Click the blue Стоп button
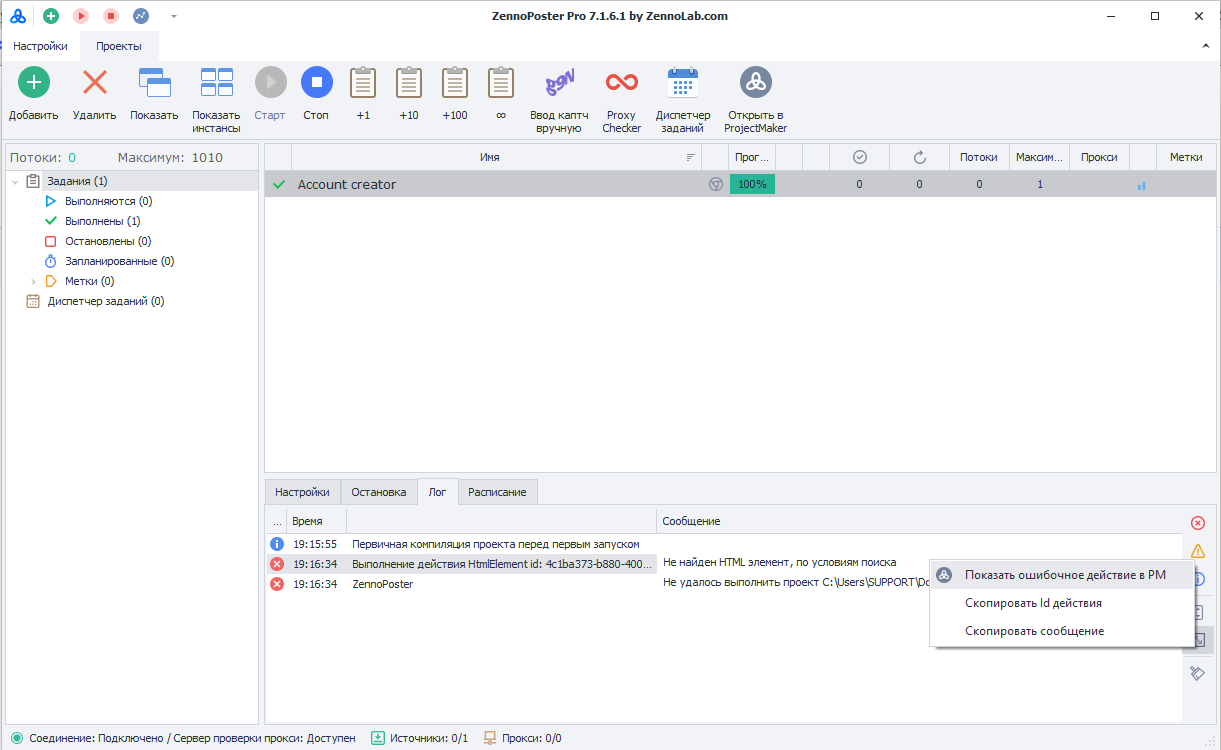1221x750 pixels. [316, 83]
